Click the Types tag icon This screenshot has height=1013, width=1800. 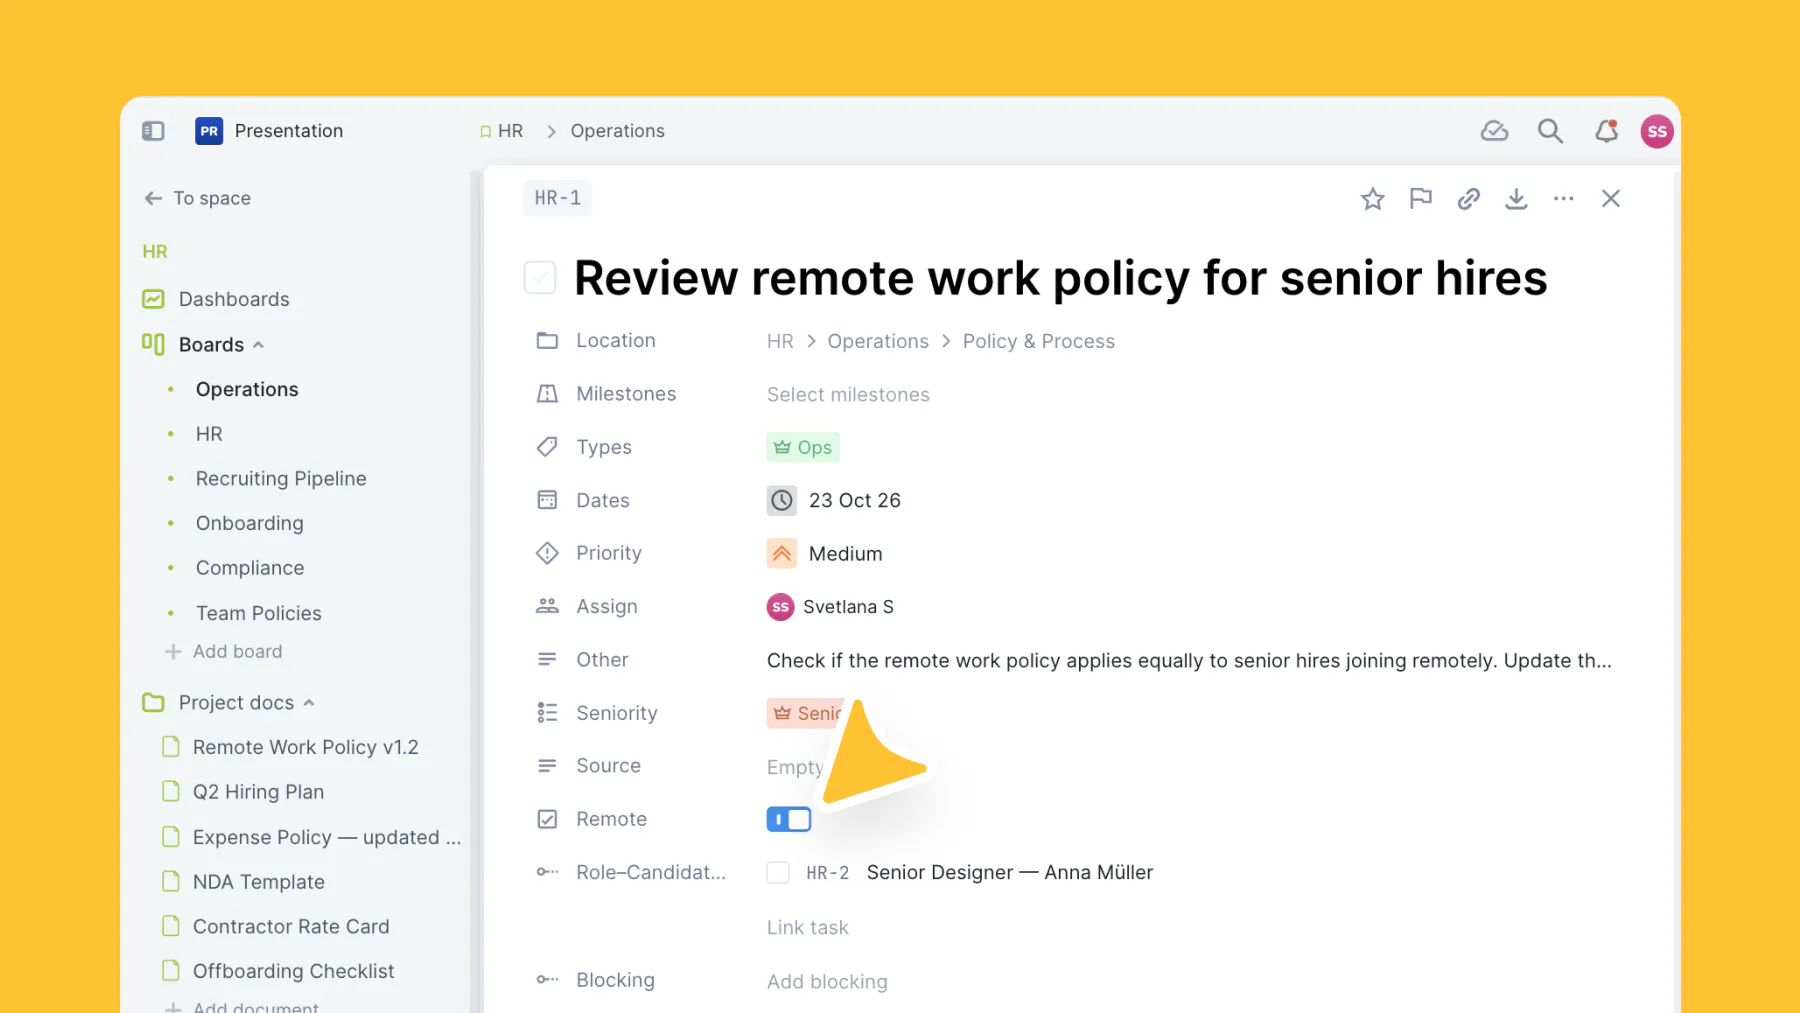547,447
